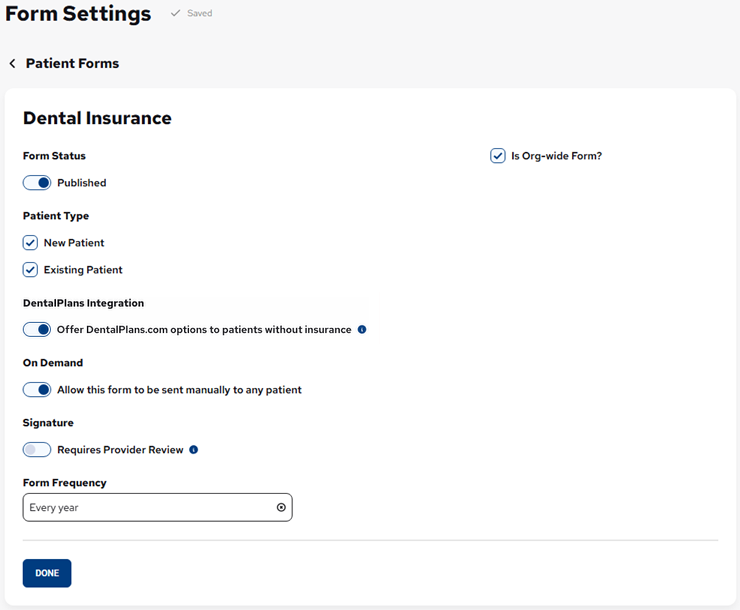Image resolution: width=740 pixels, height=610 pixels.
Task: Open the DentalPlans integration info icon
Action: pos(362,330)
